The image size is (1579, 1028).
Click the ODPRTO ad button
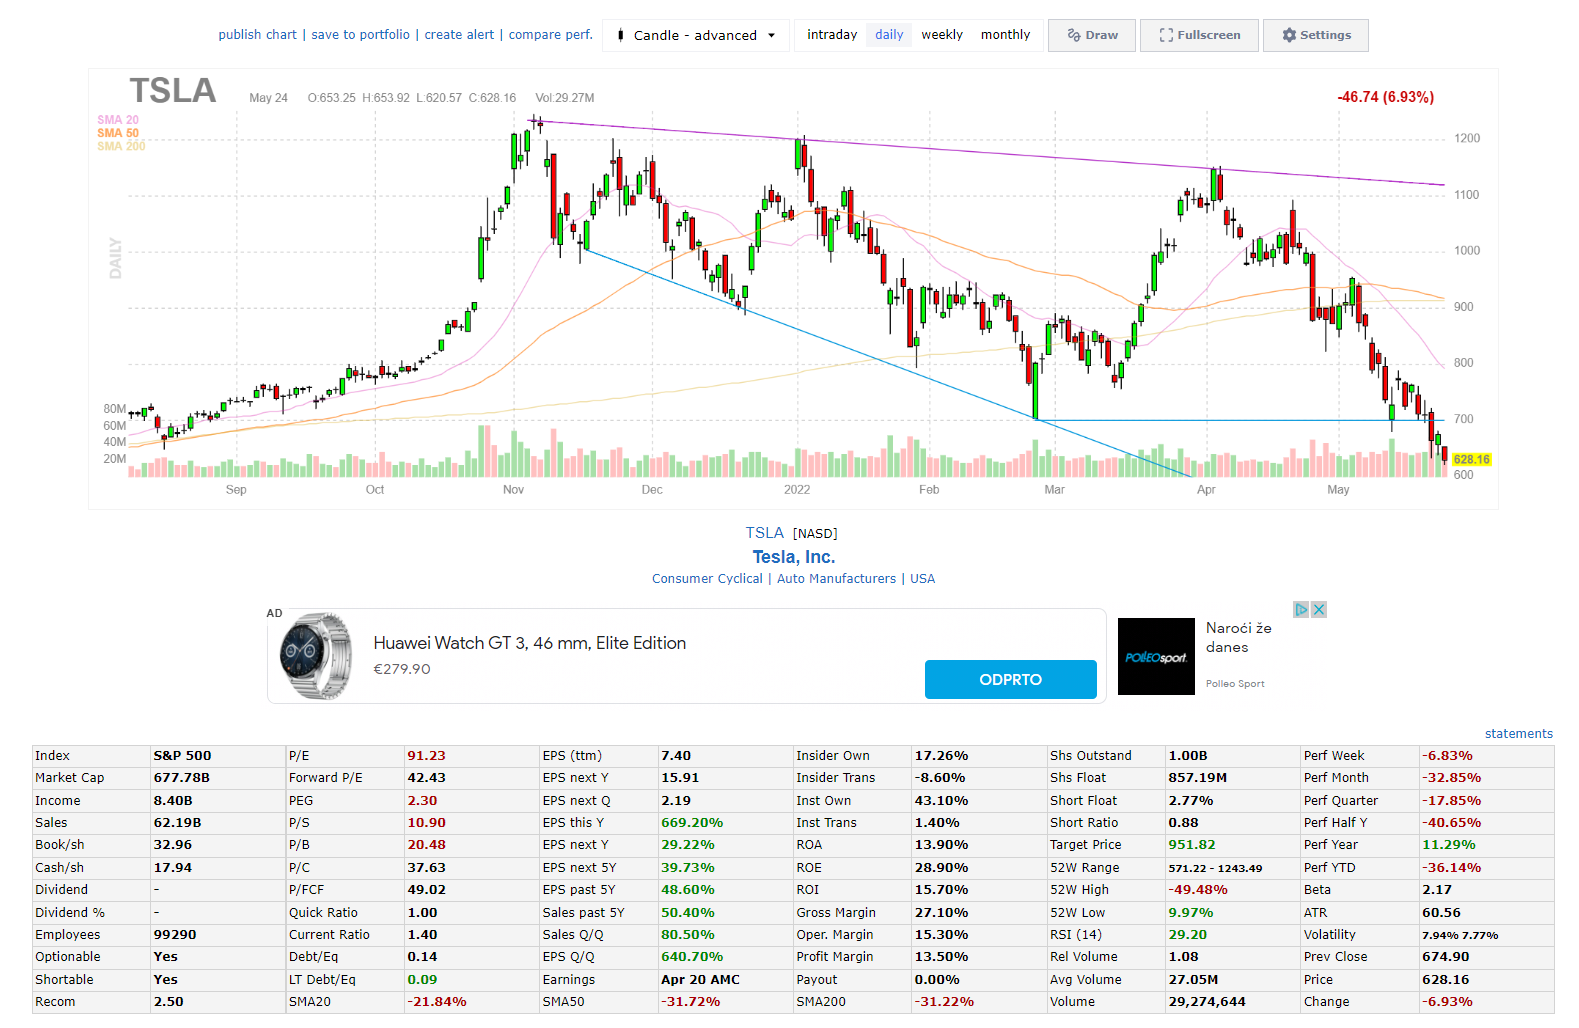coord(1010,679)
